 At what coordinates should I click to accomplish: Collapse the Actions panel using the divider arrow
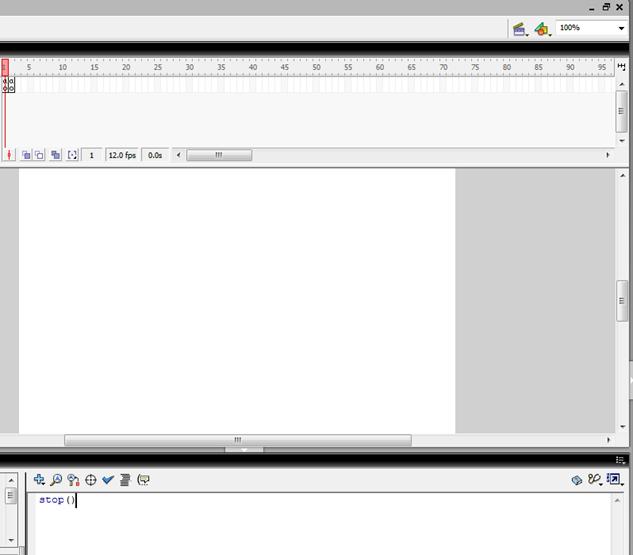click(x=244, y=450)
